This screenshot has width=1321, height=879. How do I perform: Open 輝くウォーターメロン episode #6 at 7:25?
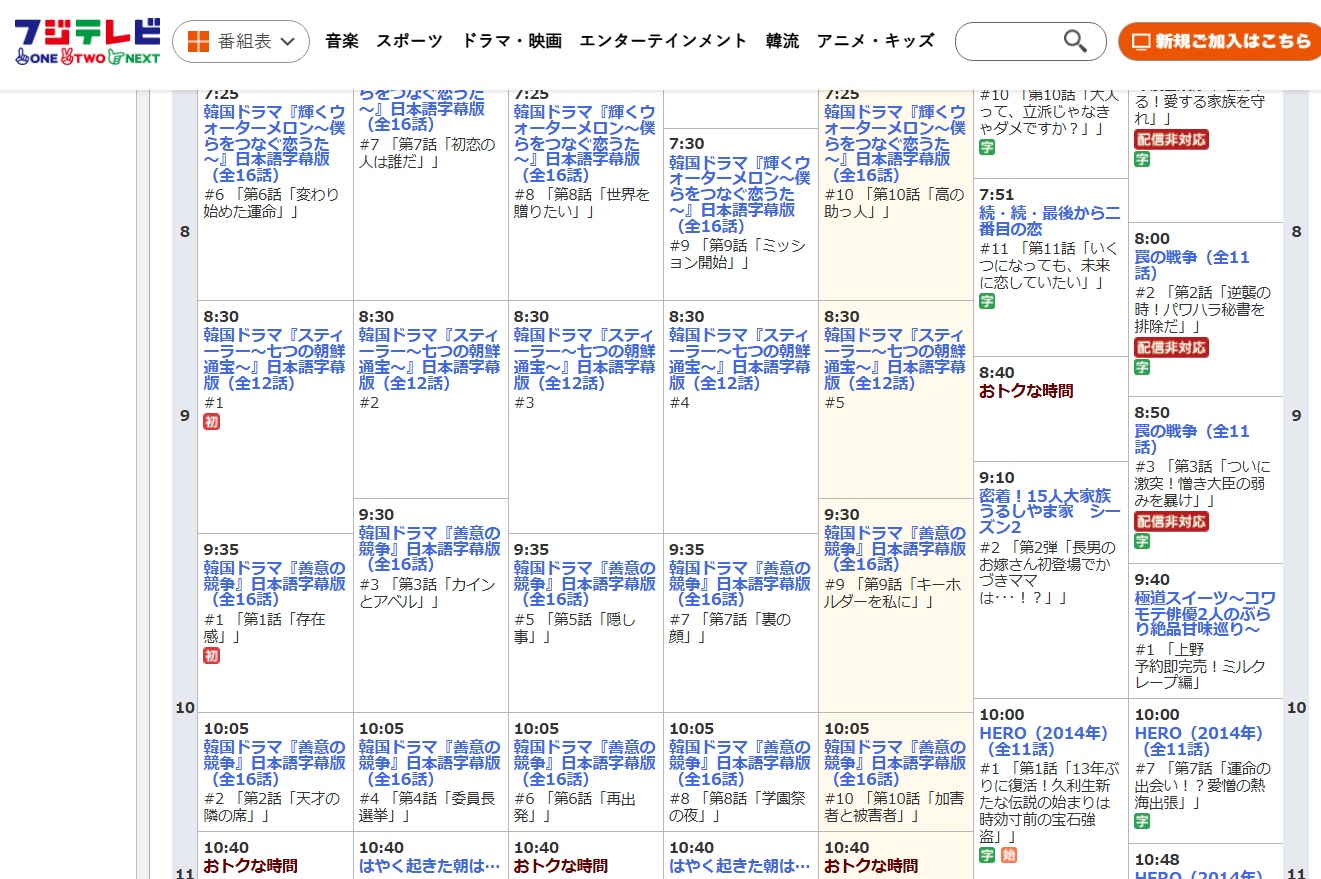[x=273, y=143]
